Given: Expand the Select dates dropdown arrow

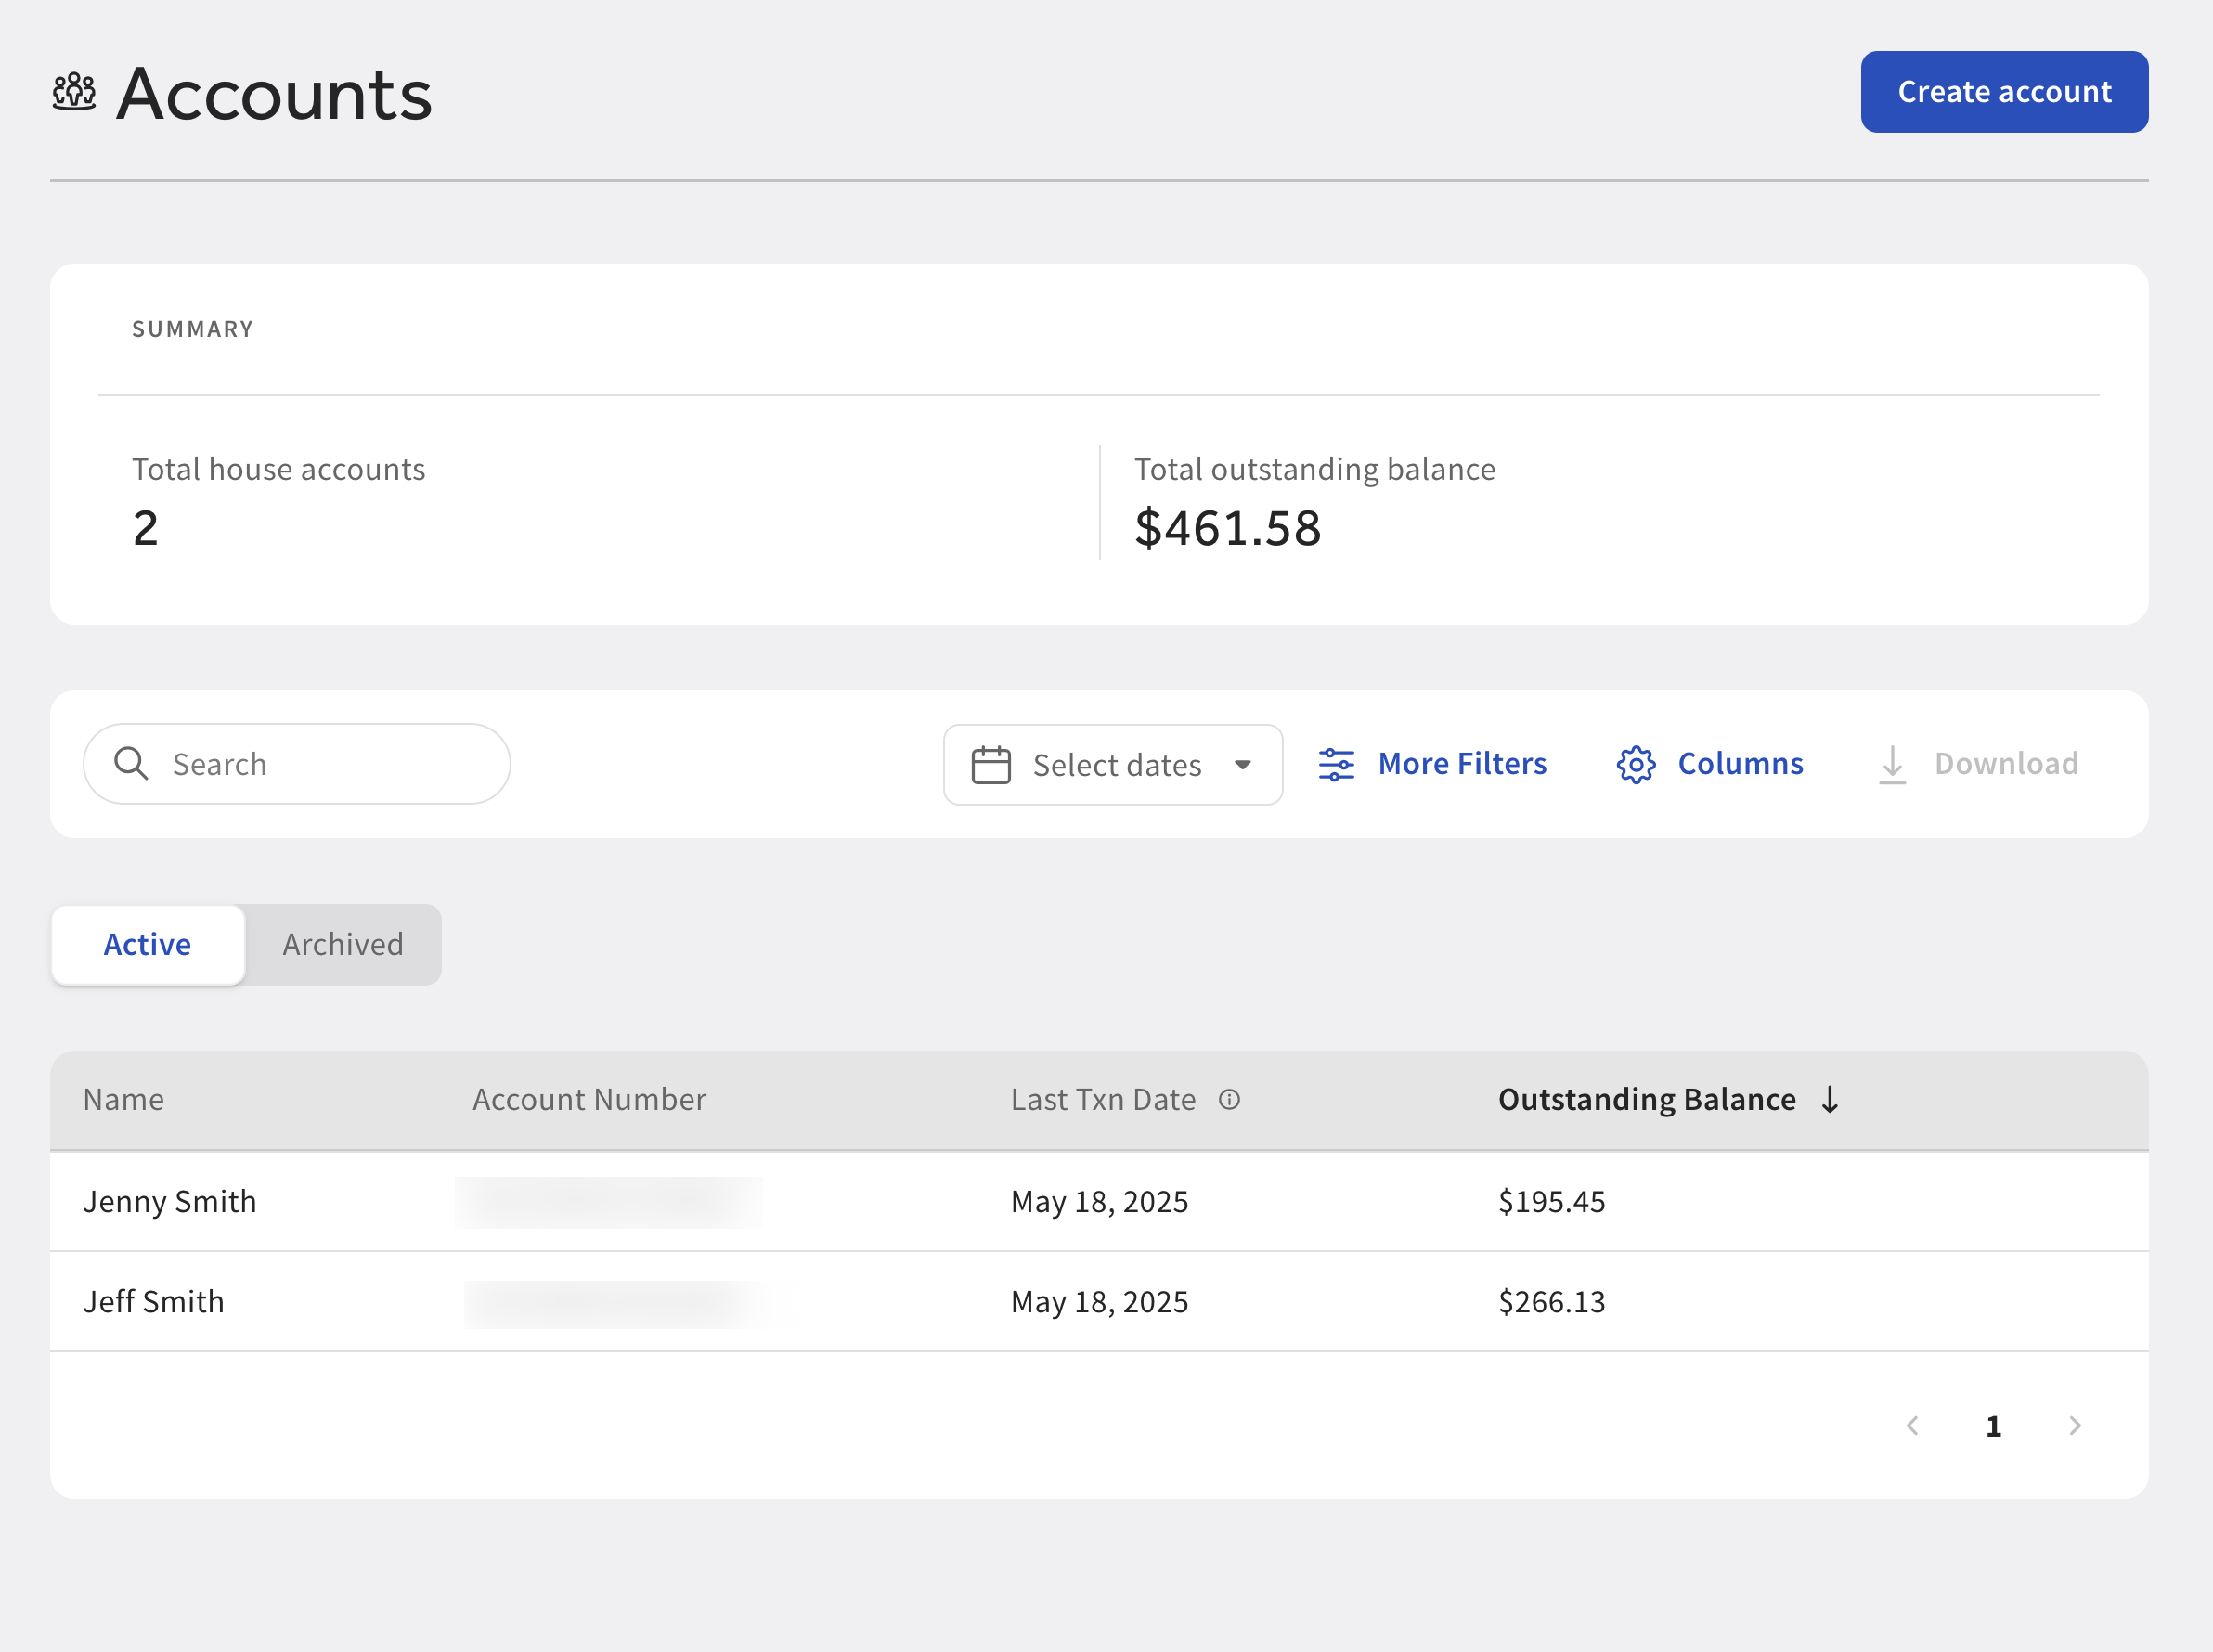Looking at the screenshot, I should [1243, 765].
